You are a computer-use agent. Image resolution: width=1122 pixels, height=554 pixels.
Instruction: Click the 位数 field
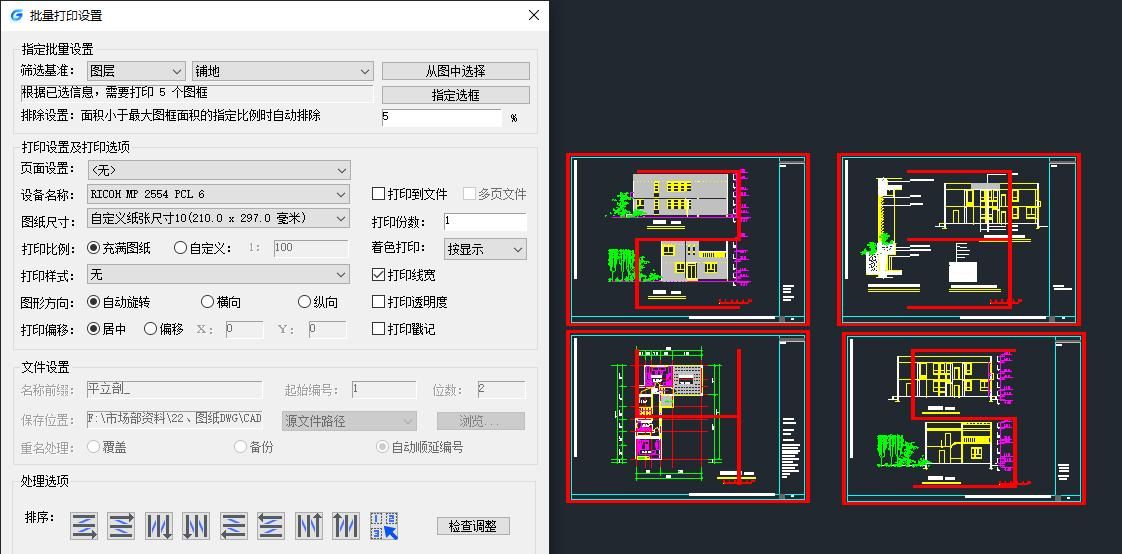click(502, 389)
